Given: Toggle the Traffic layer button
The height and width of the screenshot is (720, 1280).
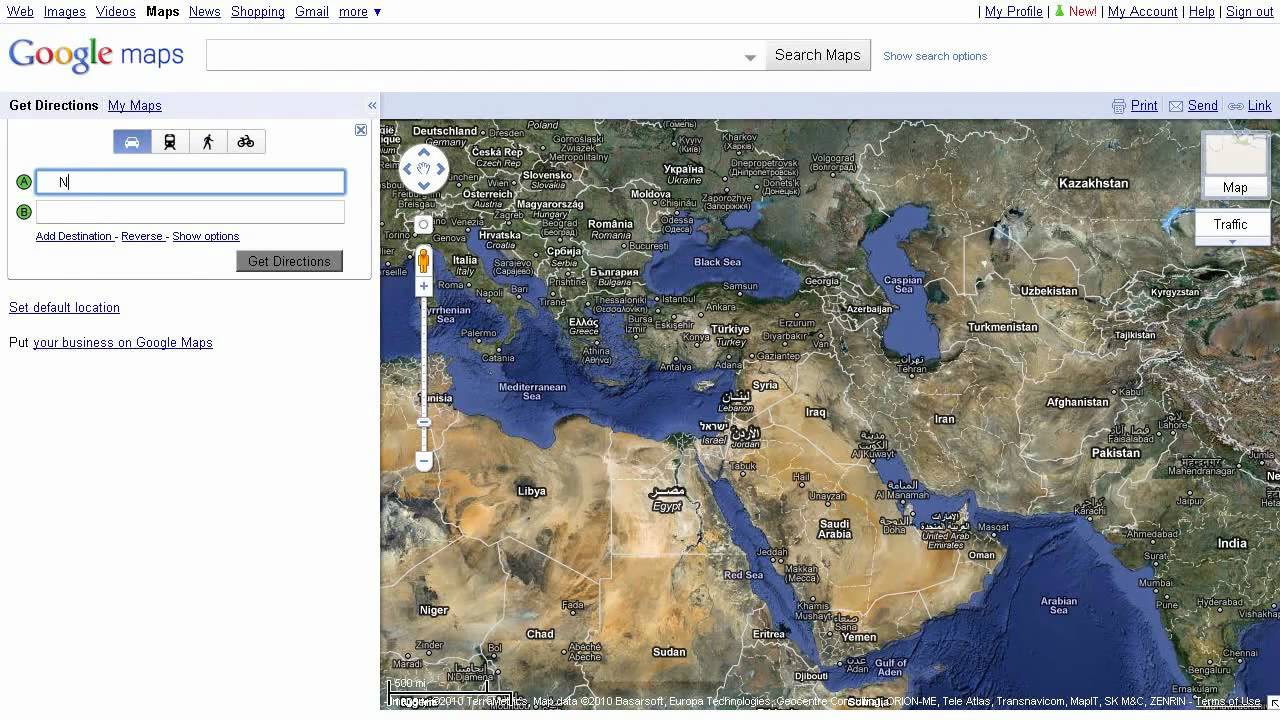Looking at the screenshot, I should 1231,224.
